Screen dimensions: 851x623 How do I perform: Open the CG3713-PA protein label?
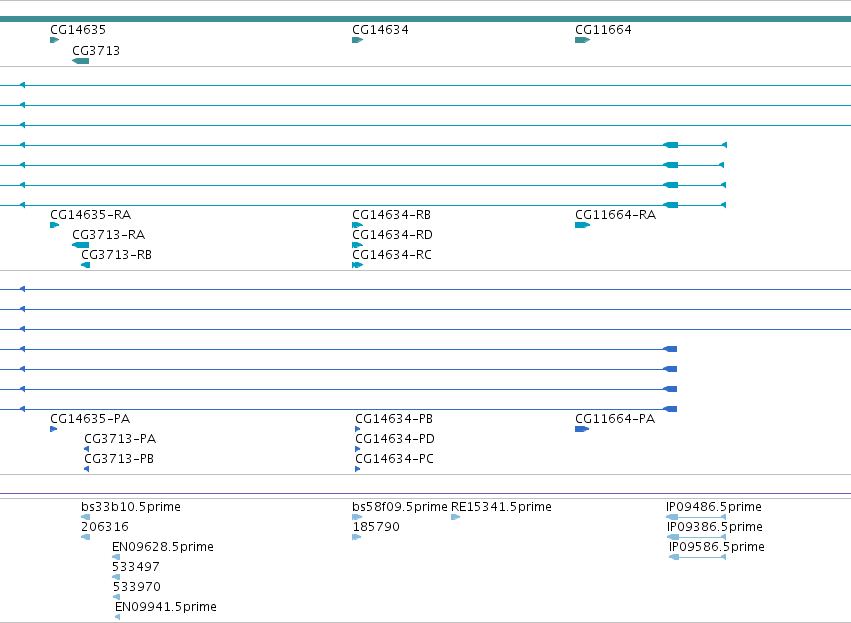pyautogui.click(x=120, y=438)
